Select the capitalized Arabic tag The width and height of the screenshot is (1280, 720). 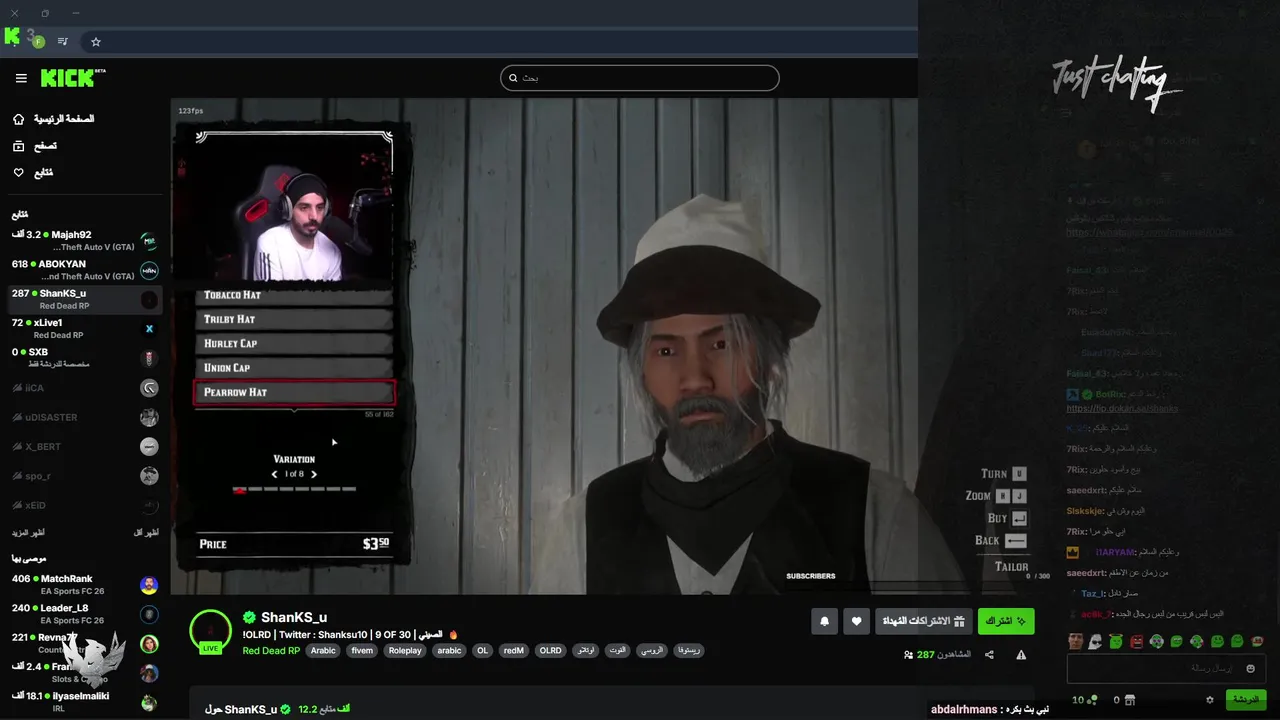tap(323, 650)
